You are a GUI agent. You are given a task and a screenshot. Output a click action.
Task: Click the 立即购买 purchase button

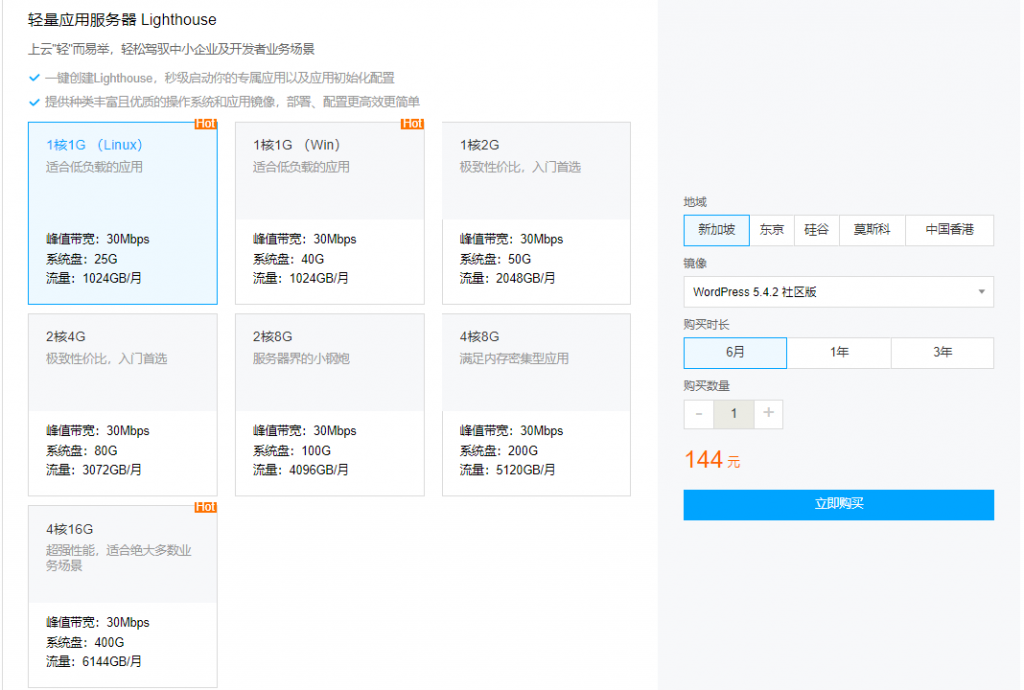pyautogui.click(x=838, y=505)
